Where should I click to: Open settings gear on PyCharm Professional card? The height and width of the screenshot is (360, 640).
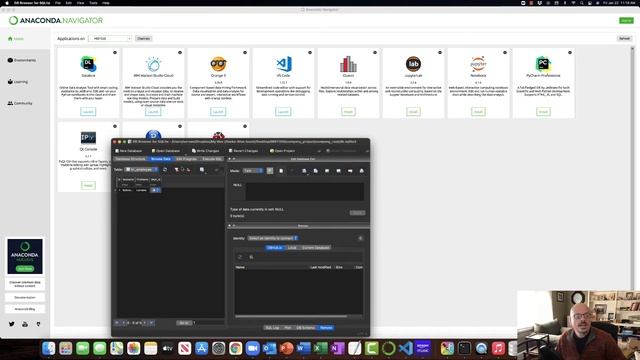pos(570,52)
